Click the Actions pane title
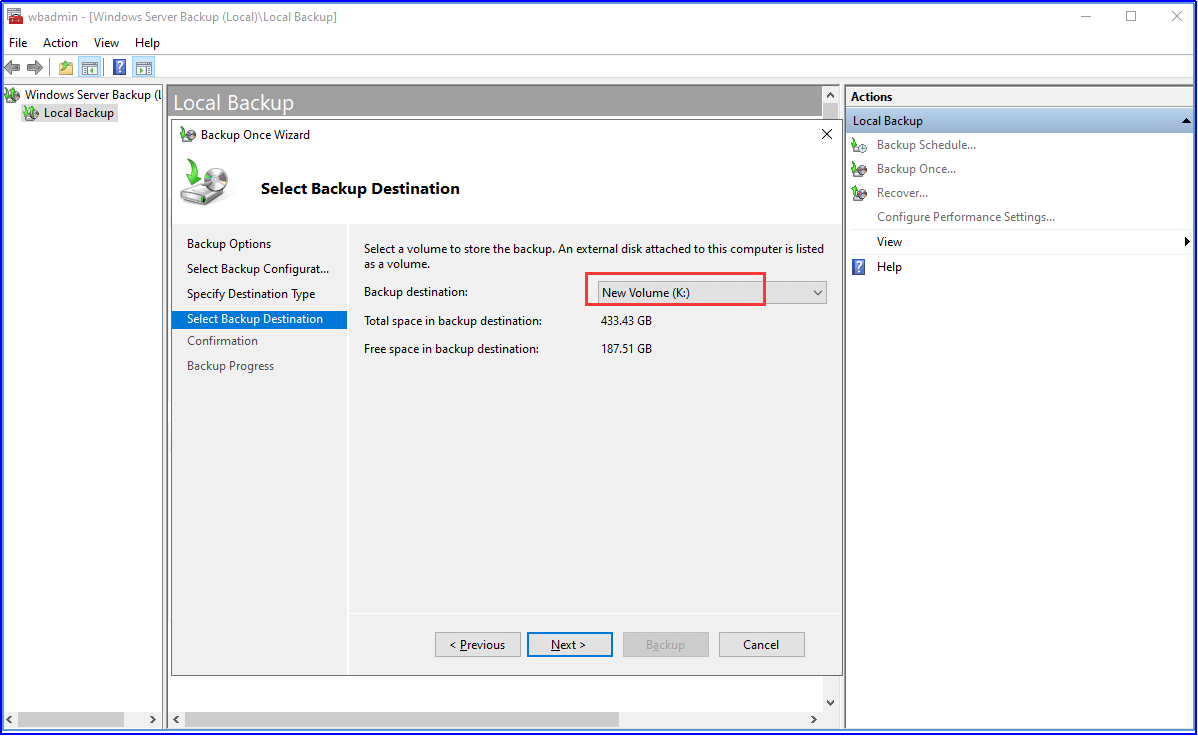 click(x=872, y=97)
